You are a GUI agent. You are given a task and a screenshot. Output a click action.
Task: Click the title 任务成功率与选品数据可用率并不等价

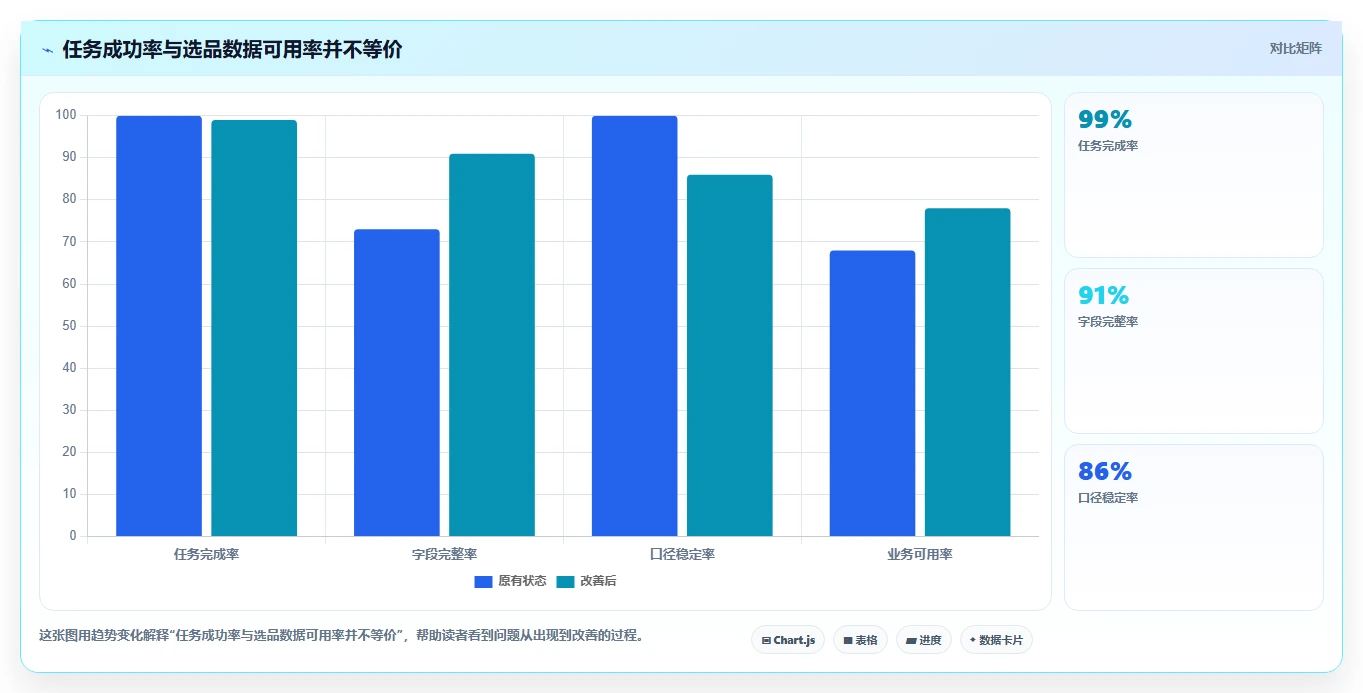[x=232, y=50]
